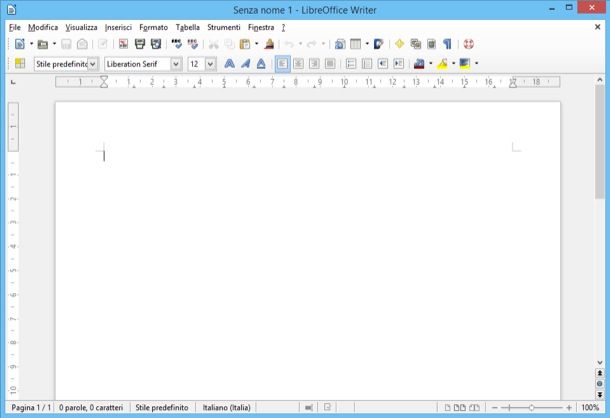Open print preview from the toolbar
Screen dimensions: 610x418
pos(156,44)
